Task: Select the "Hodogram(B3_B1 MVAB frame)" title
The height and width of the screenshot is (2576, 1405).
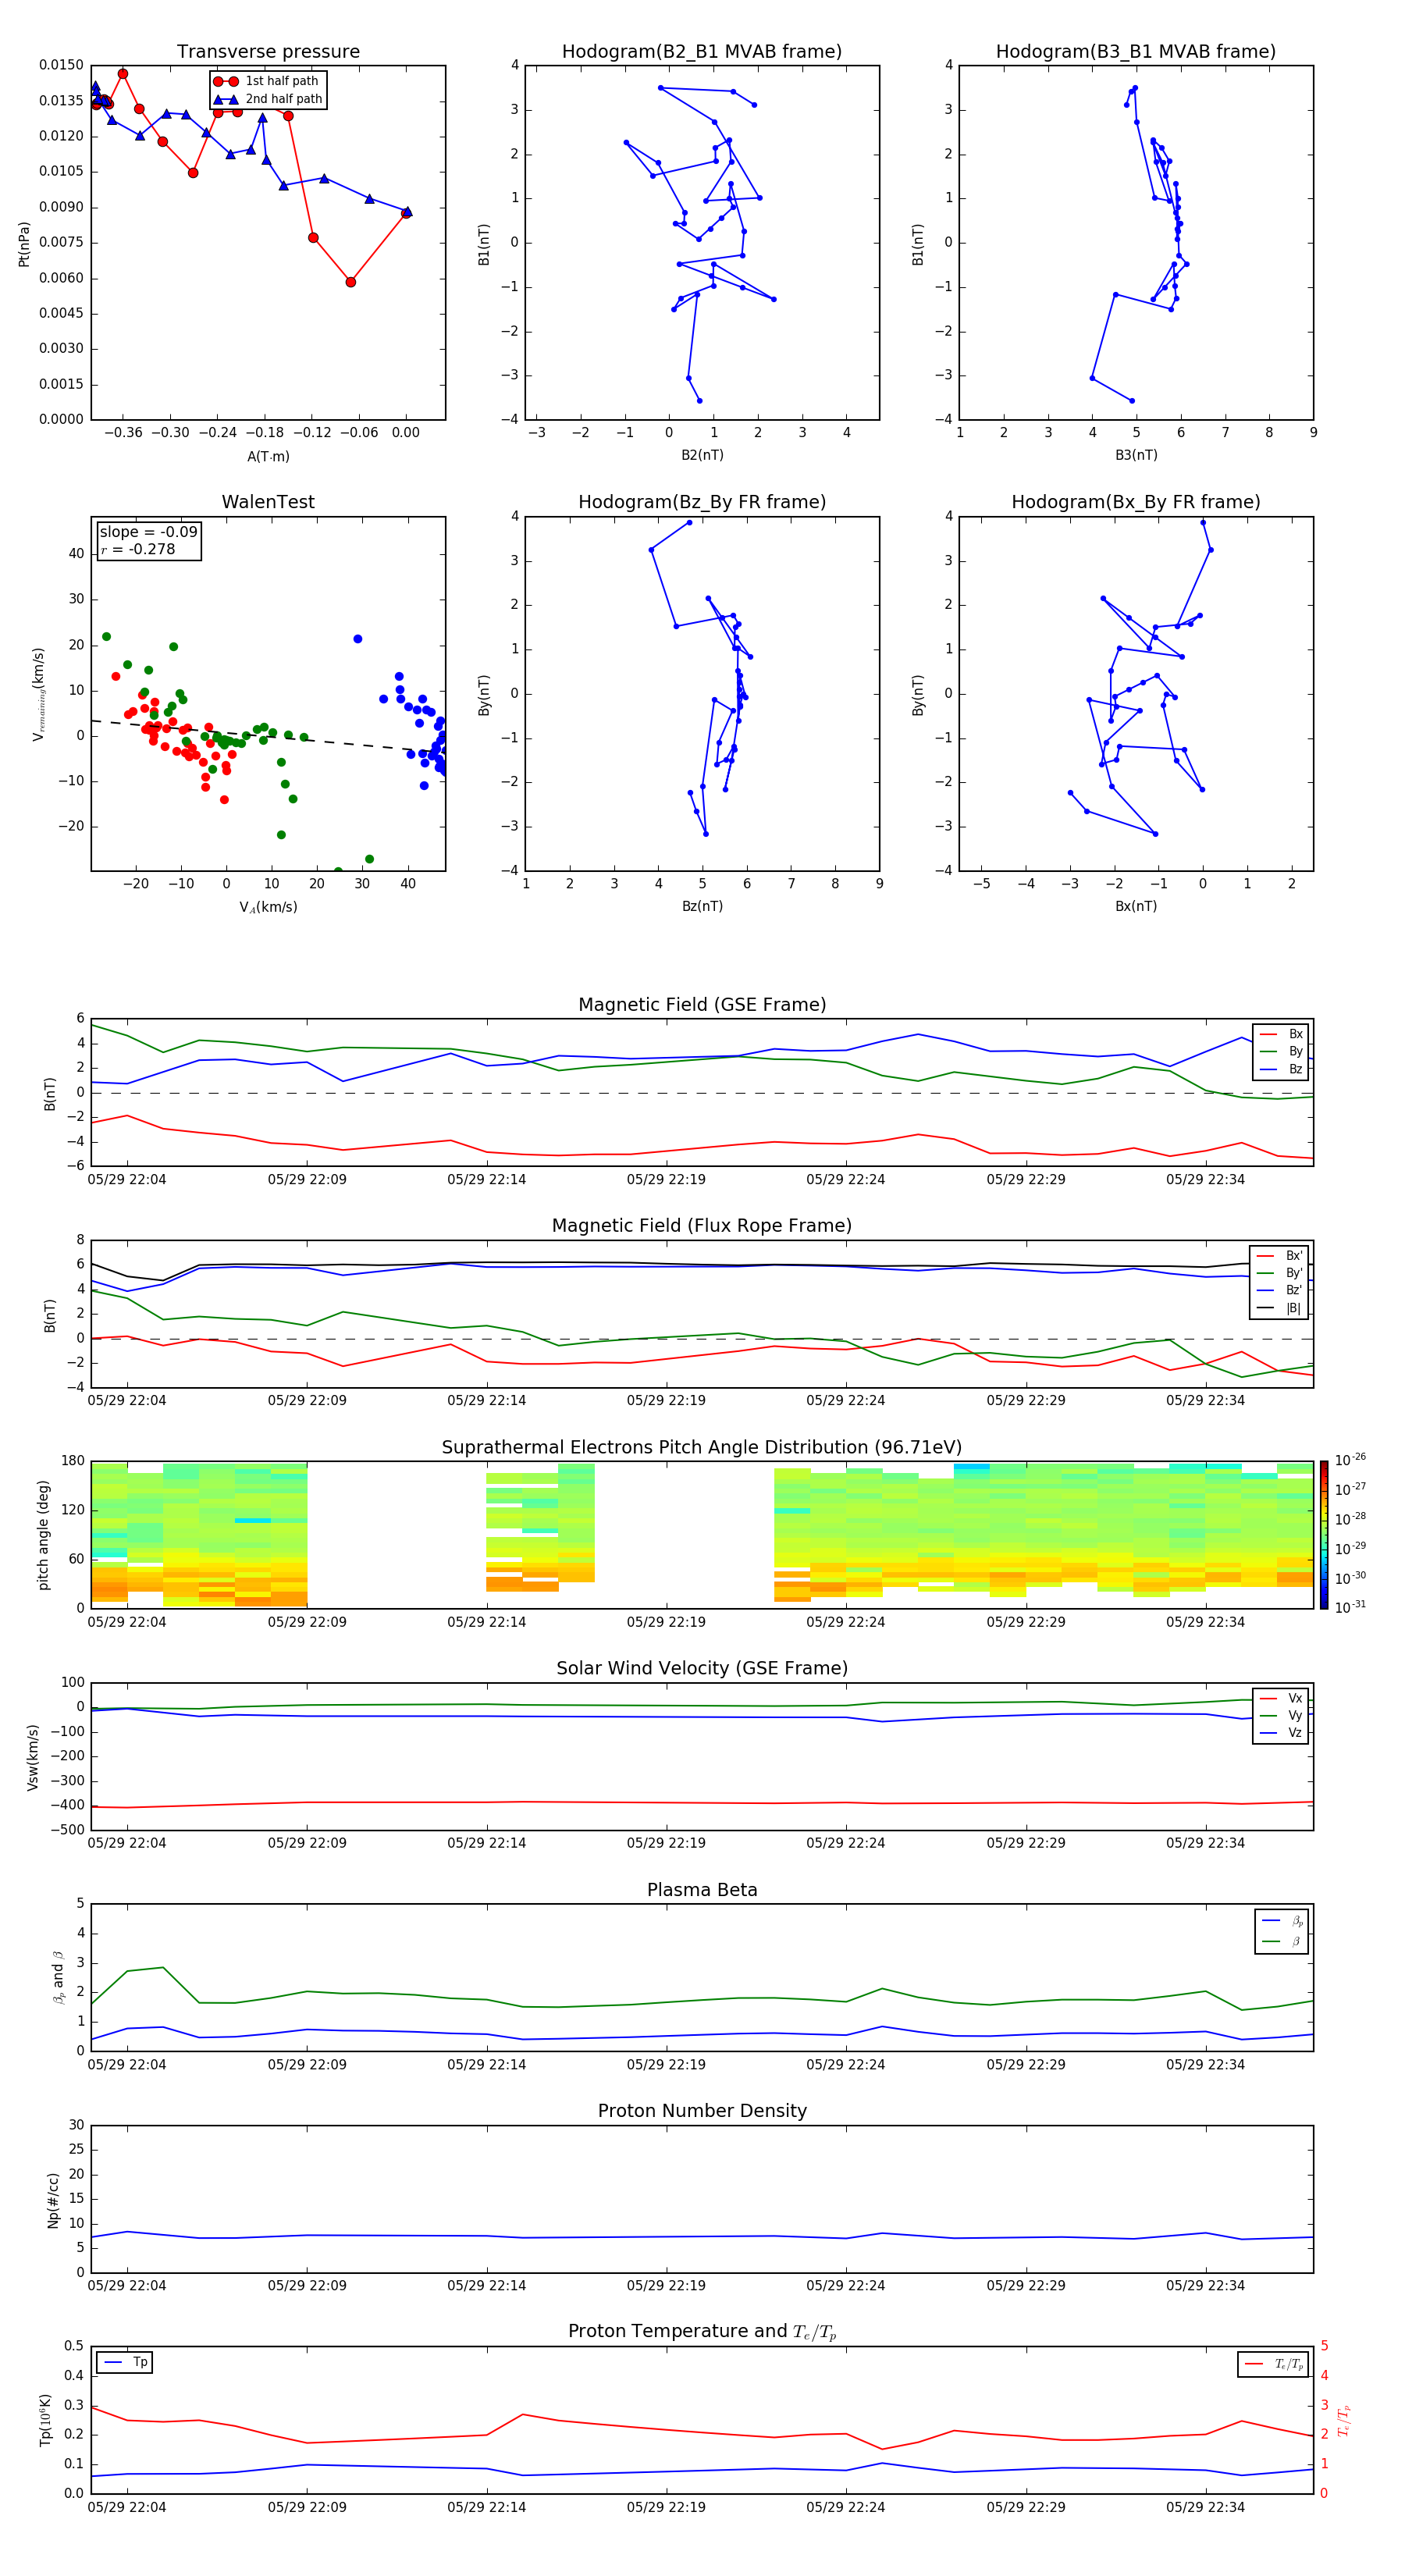Action: (1136, 52)
